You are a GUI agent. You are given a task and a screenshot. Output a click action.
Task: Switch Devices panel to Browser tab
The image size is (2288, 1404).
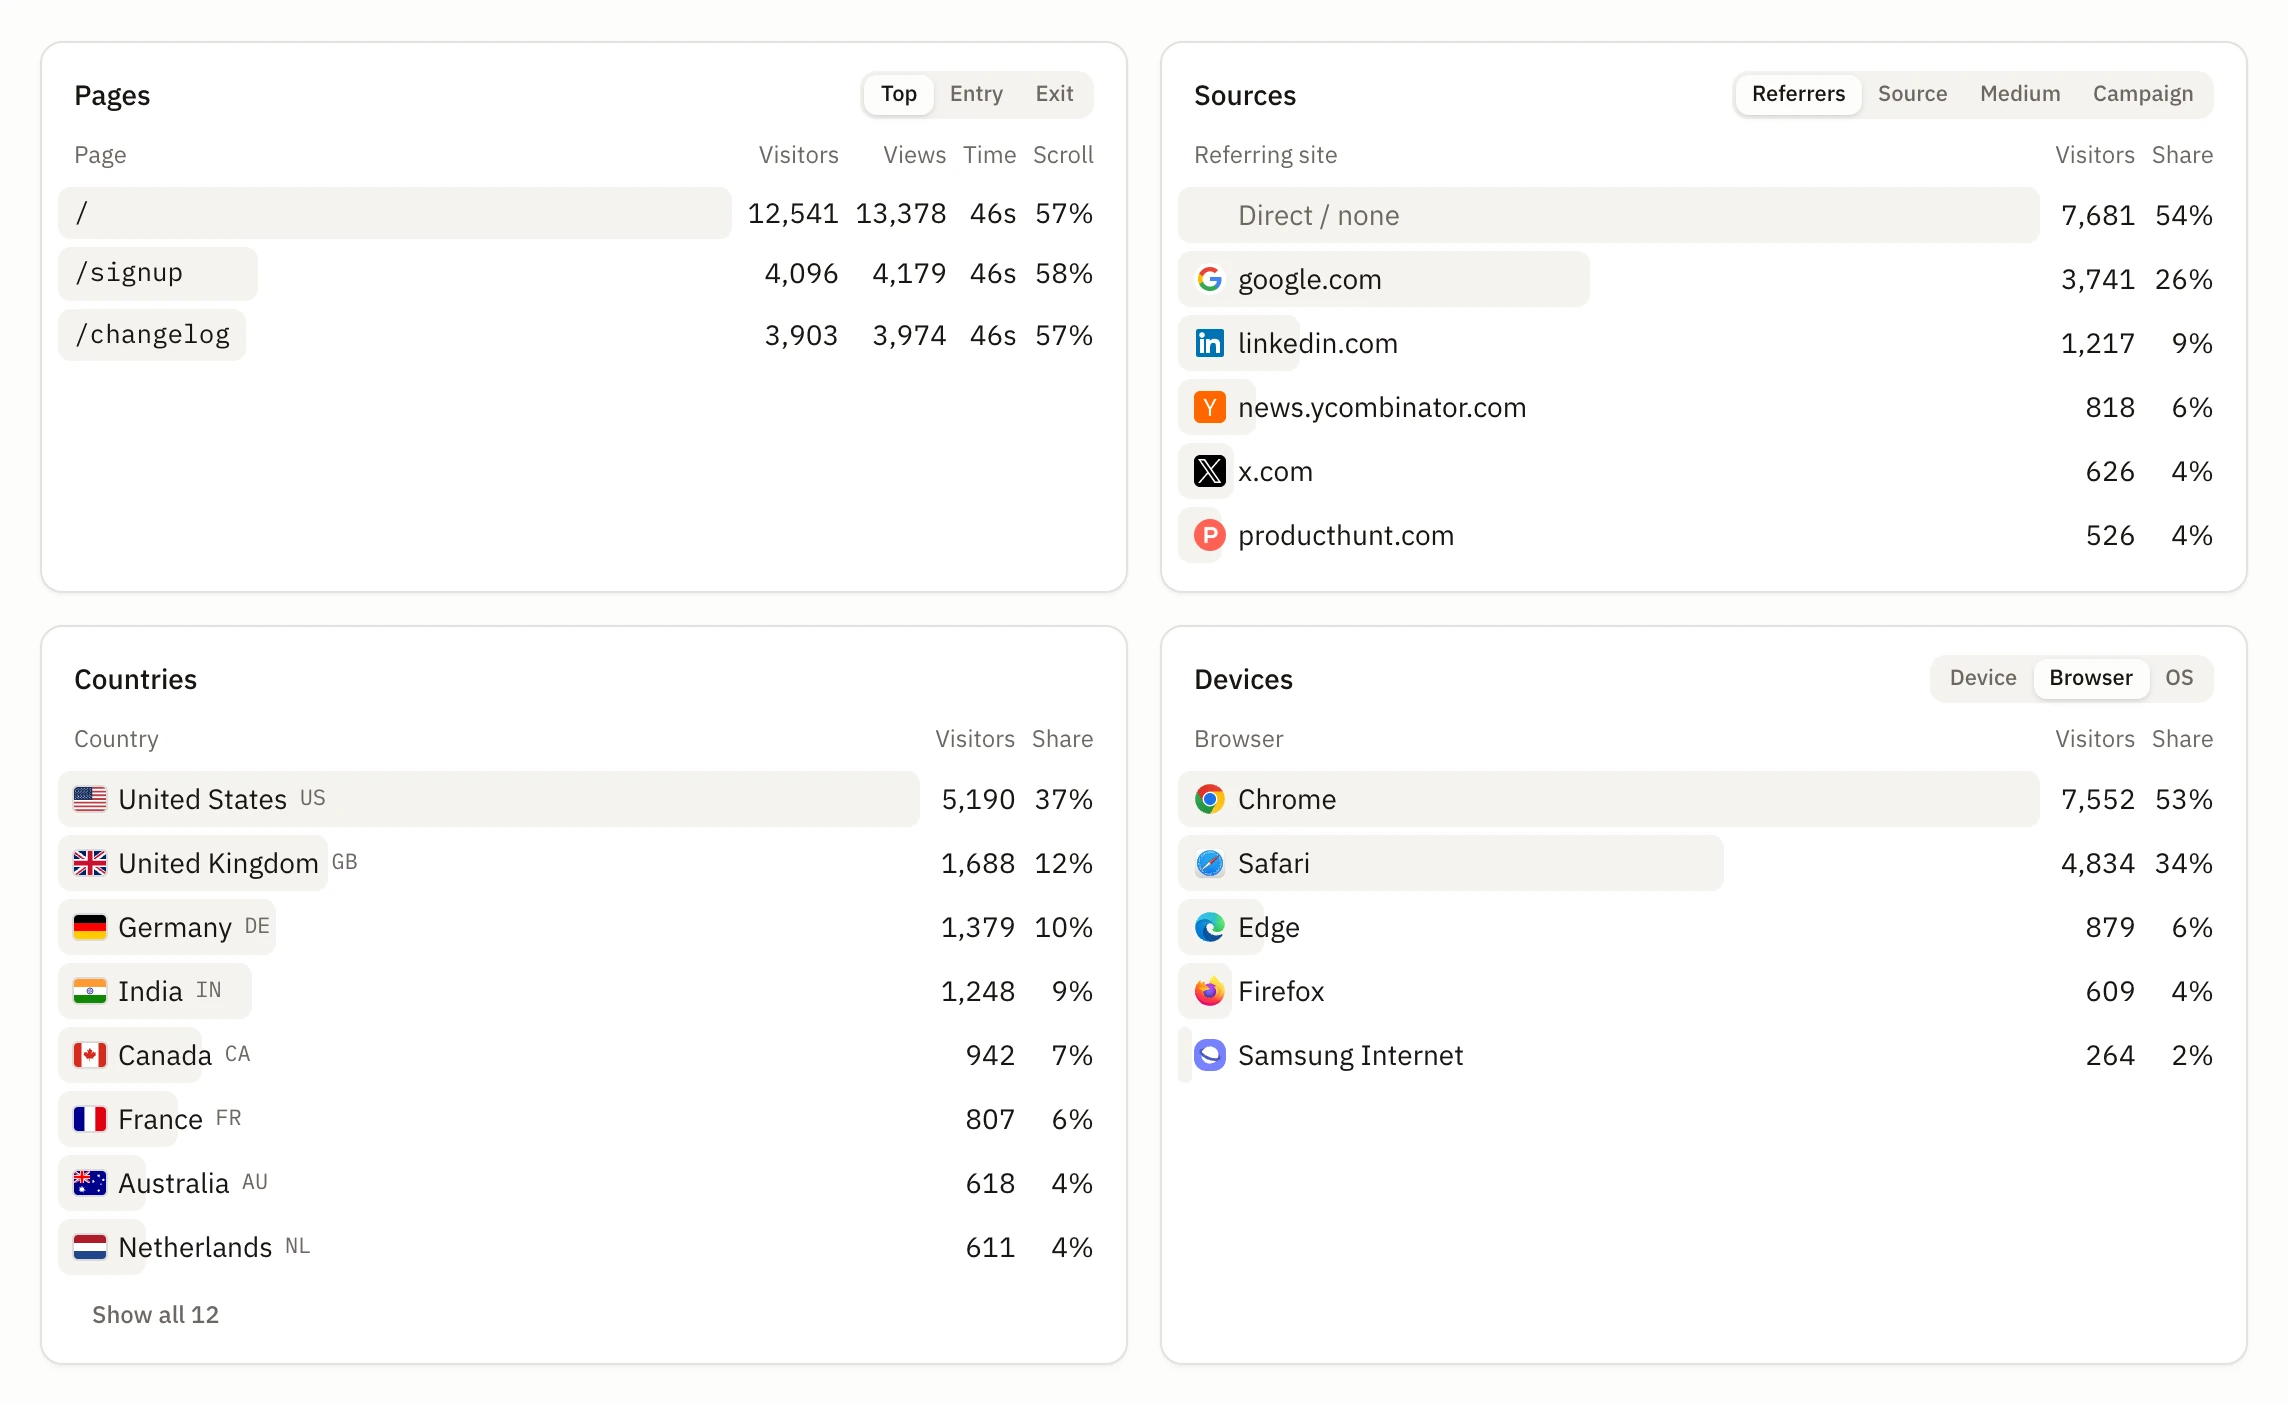tap(2091, 678)
